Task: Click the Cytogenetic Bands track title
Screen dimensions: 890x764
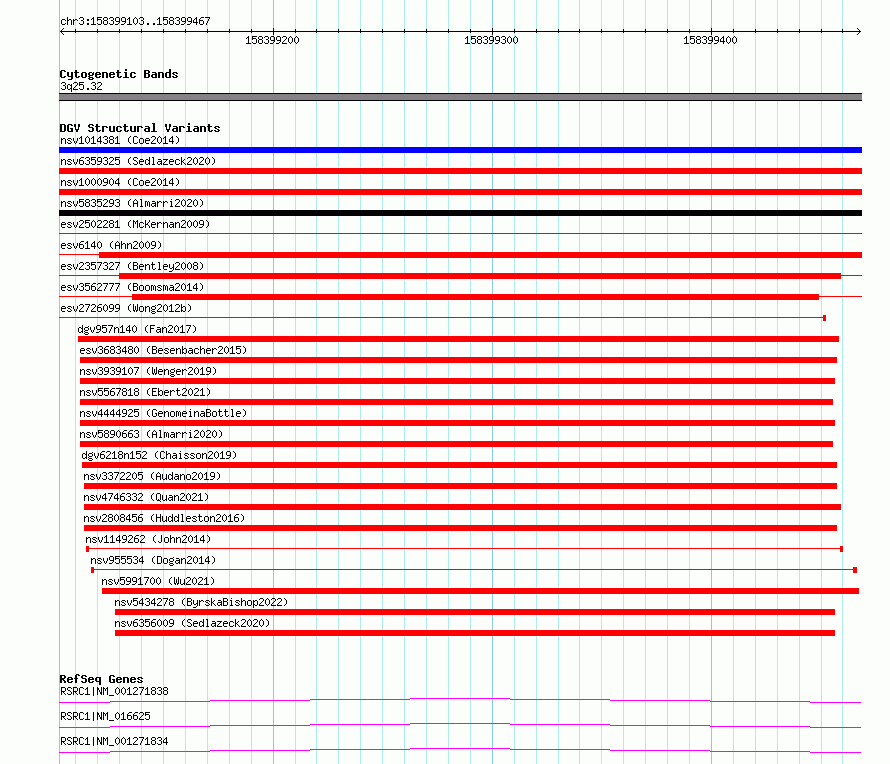Action: point(119,74)
